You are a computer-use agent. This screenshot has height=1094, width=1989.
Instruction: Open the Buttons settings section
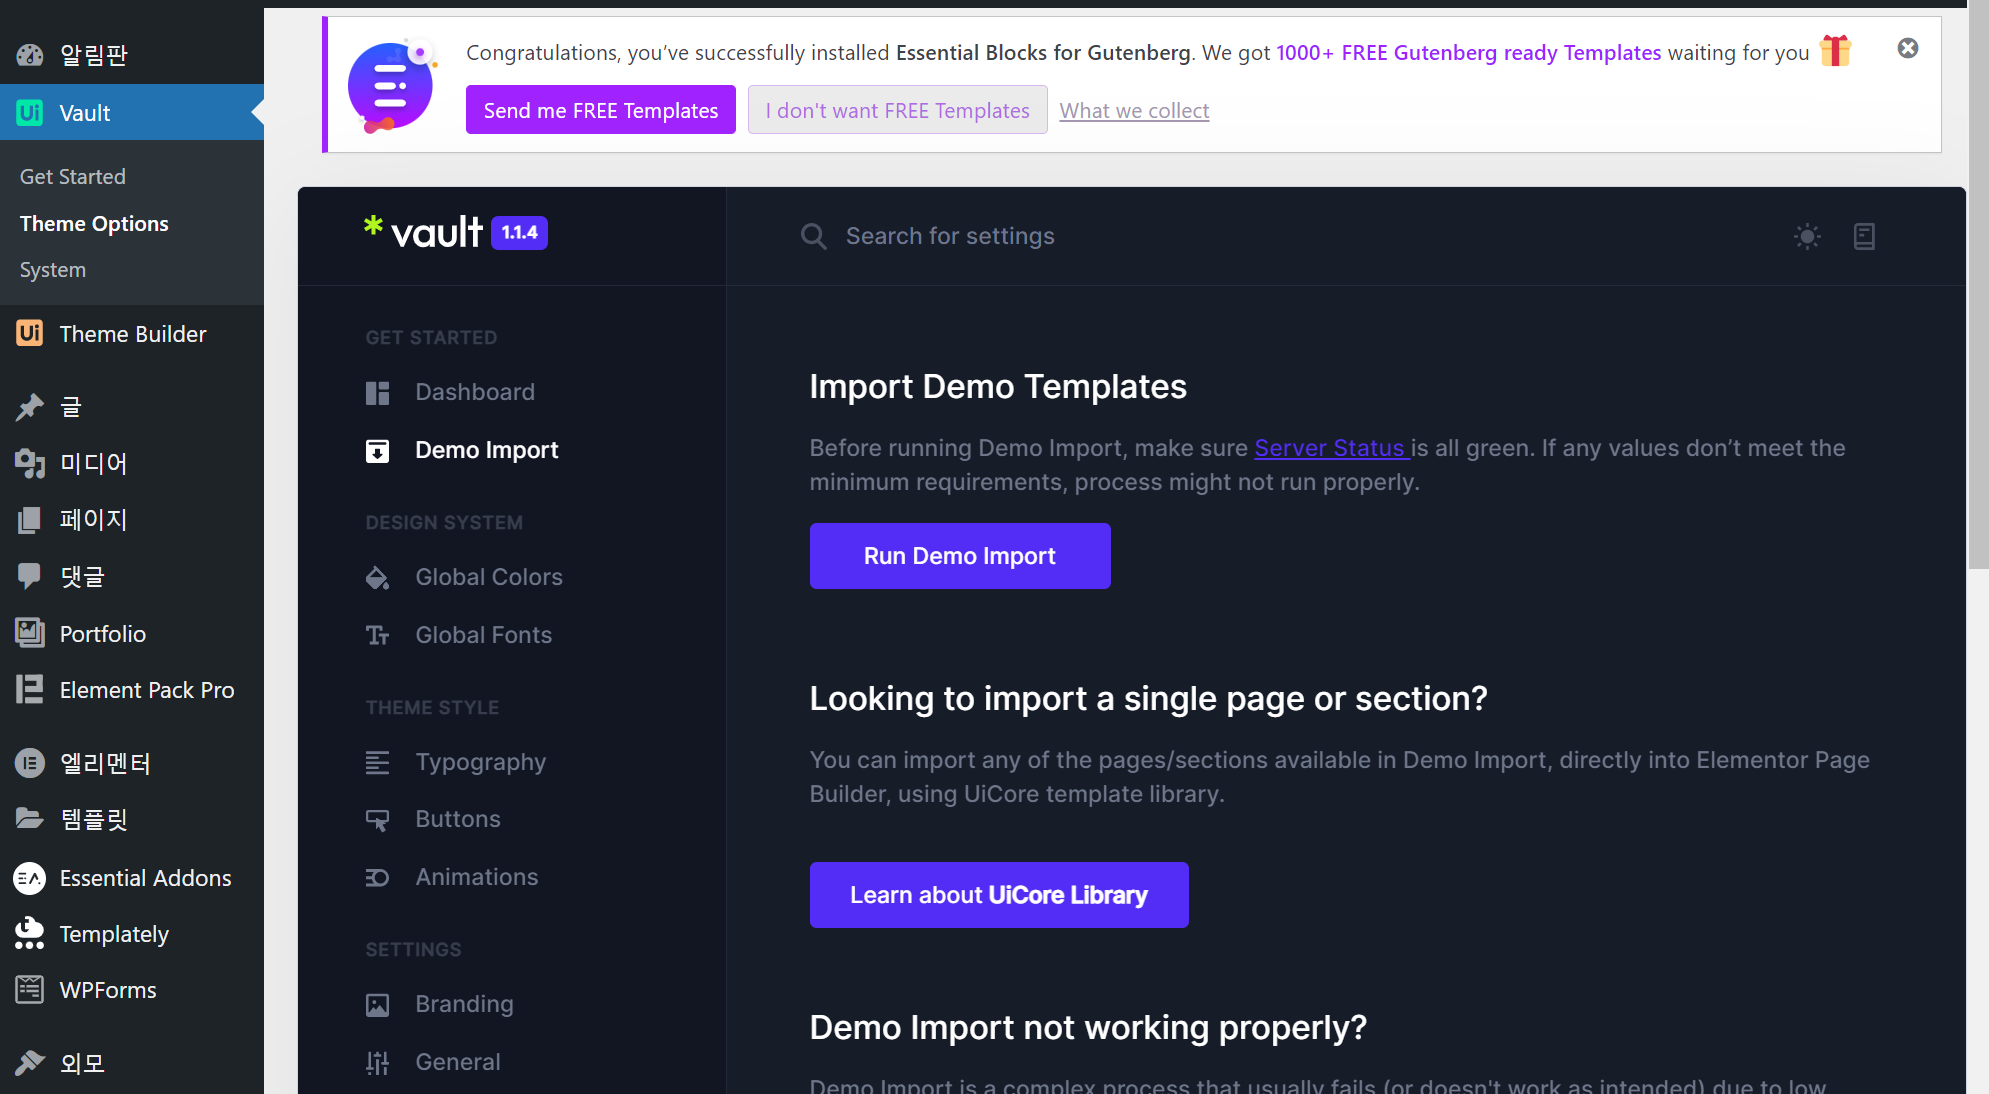[457, 819]
